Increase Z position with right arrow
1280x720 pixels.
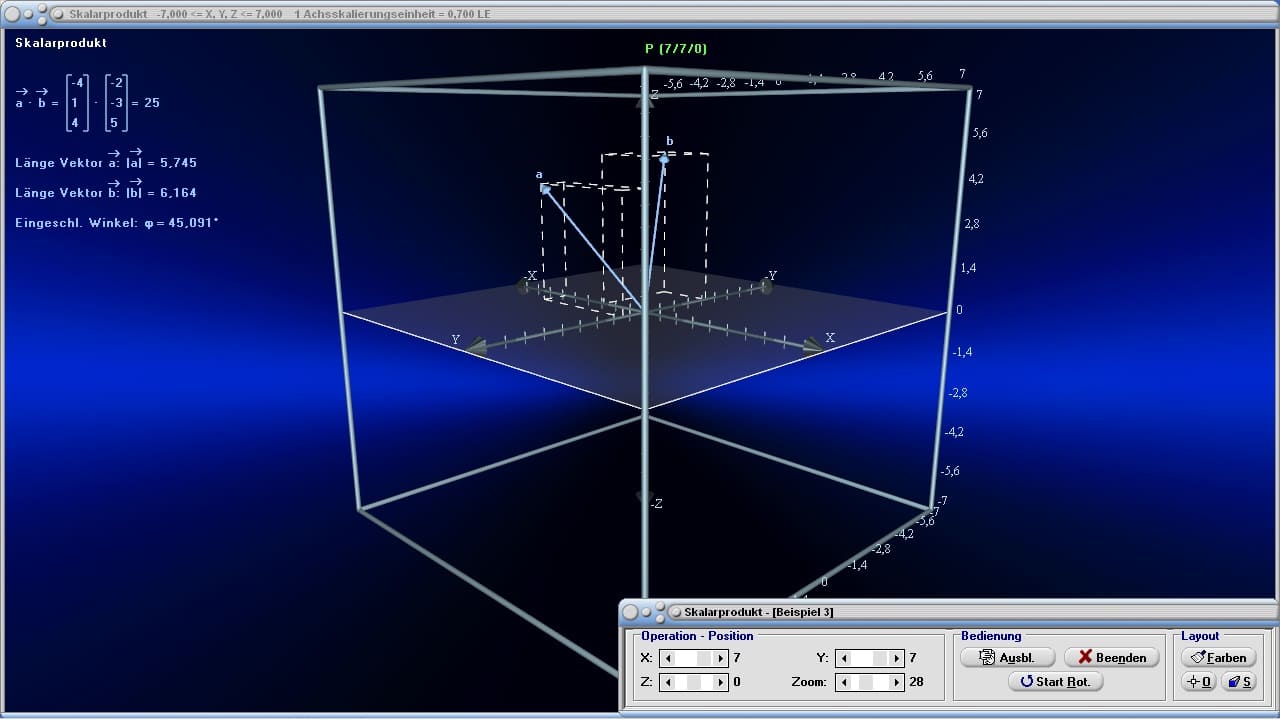coord(720,682)
